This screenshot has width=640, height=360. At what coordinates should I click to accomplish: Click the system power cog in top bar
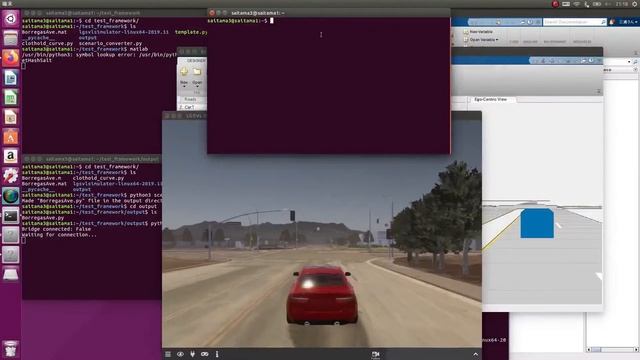[x=635, y=4]
